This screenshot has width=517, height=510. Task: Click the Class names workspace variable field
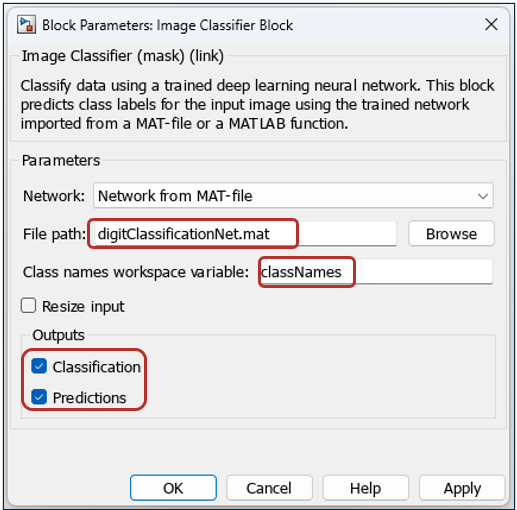[x=376, y=272]
